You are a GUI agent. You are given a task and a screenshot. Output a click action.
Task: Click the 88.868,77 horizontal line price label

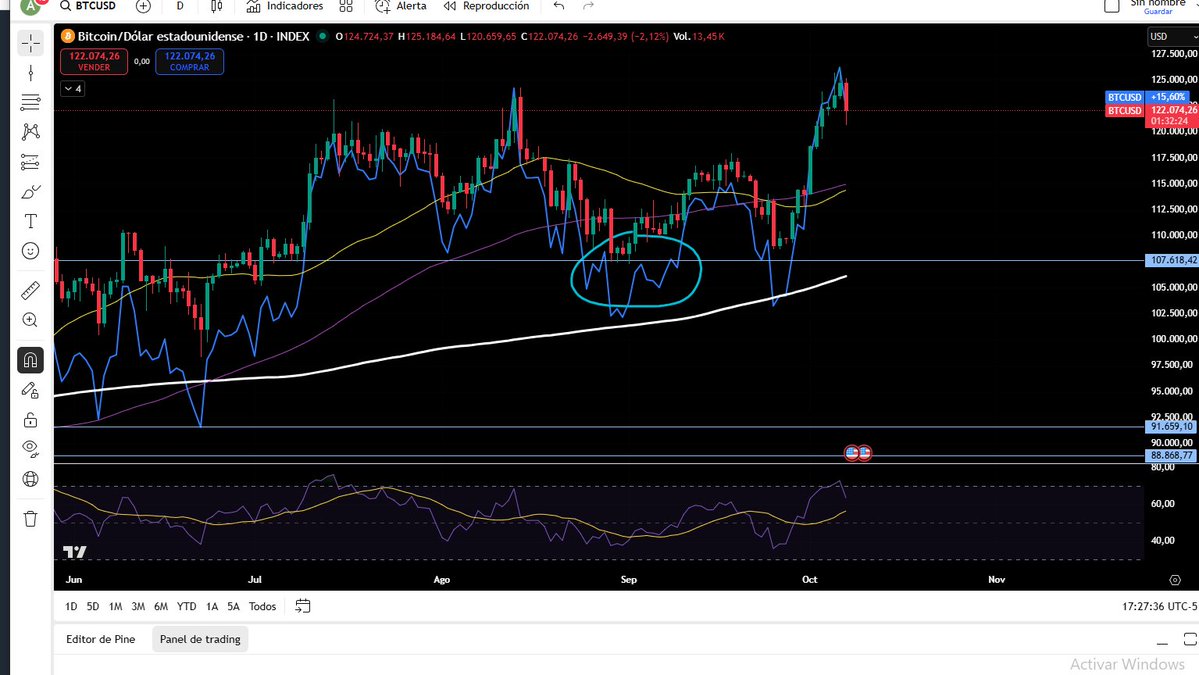point(1171,455)
